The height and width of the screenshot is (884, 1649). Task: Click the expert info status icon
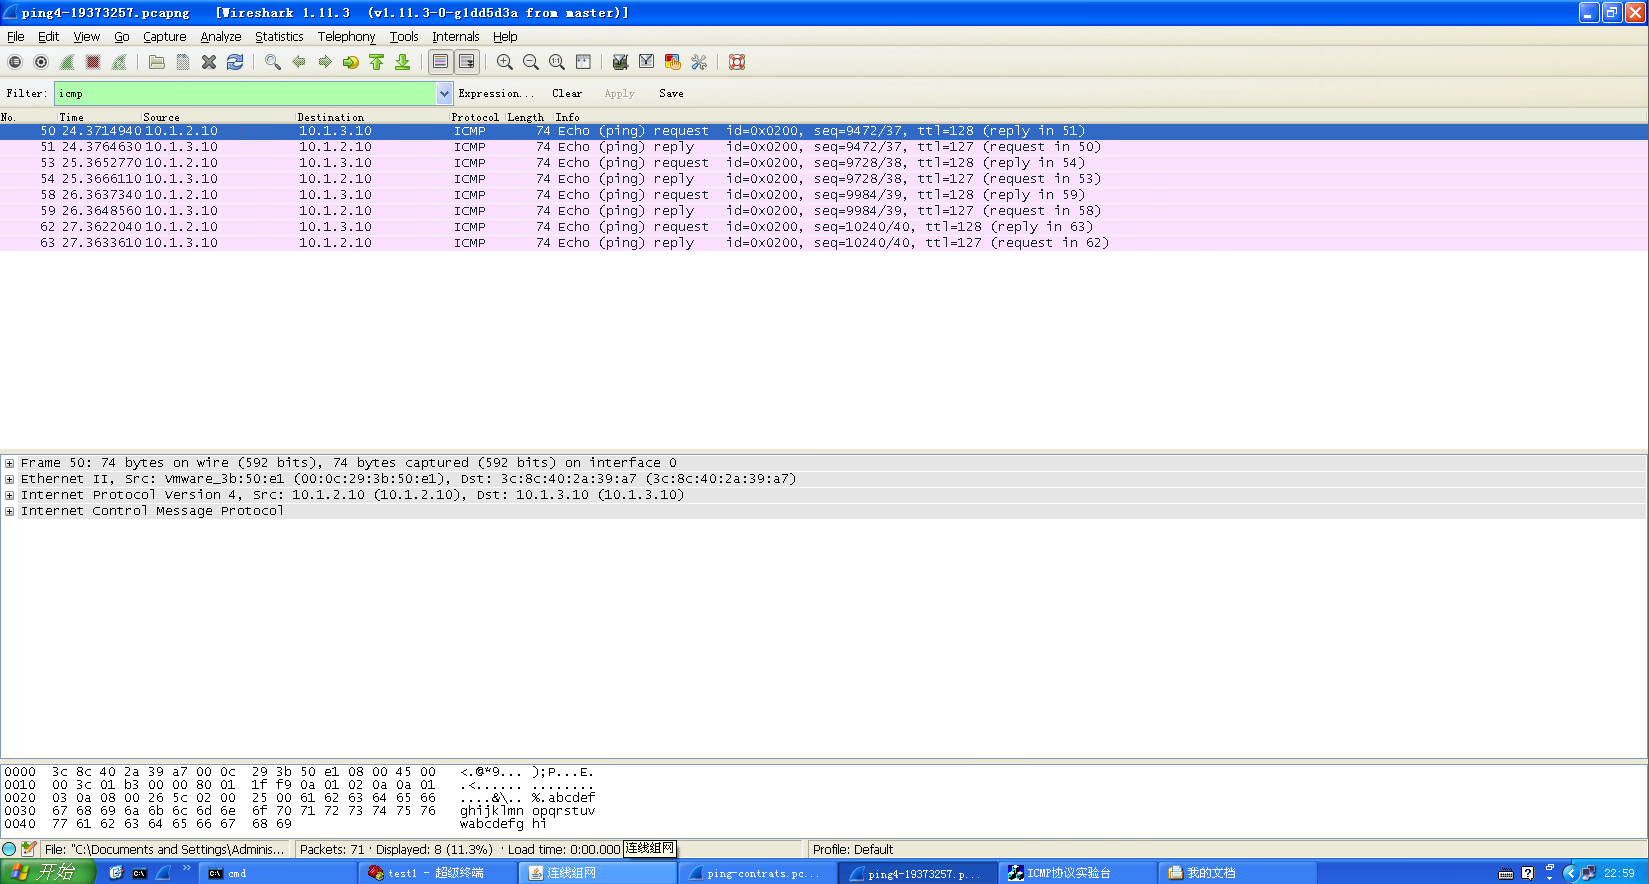click(x=10, y=849)
